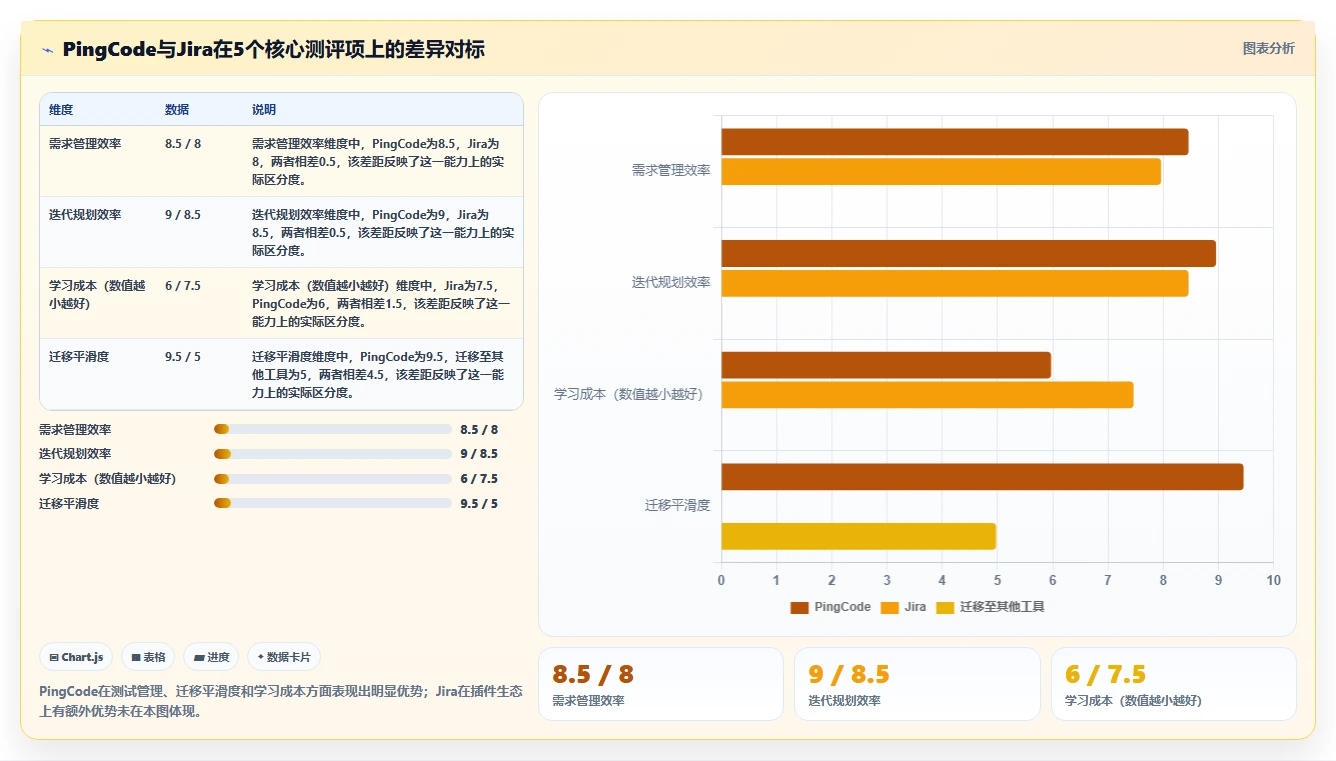Image resolution: width=1336 pixels, height=761 pixels.
Task: Click the 说明 column header
Action: click(x=264, y=109)
